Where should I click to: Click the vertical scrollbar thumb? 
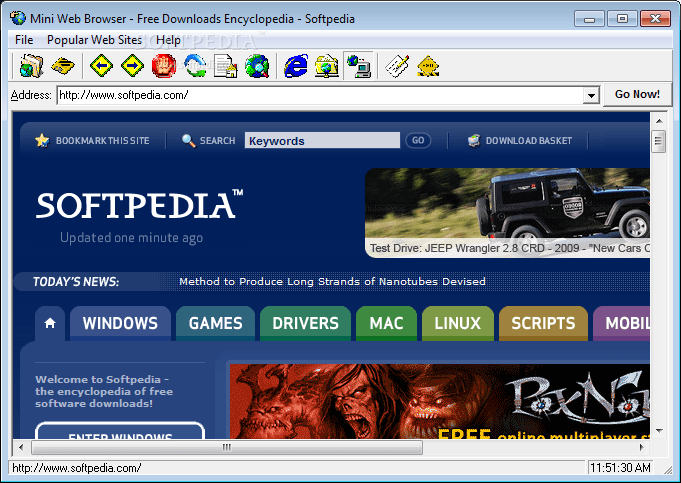point(658,141)
